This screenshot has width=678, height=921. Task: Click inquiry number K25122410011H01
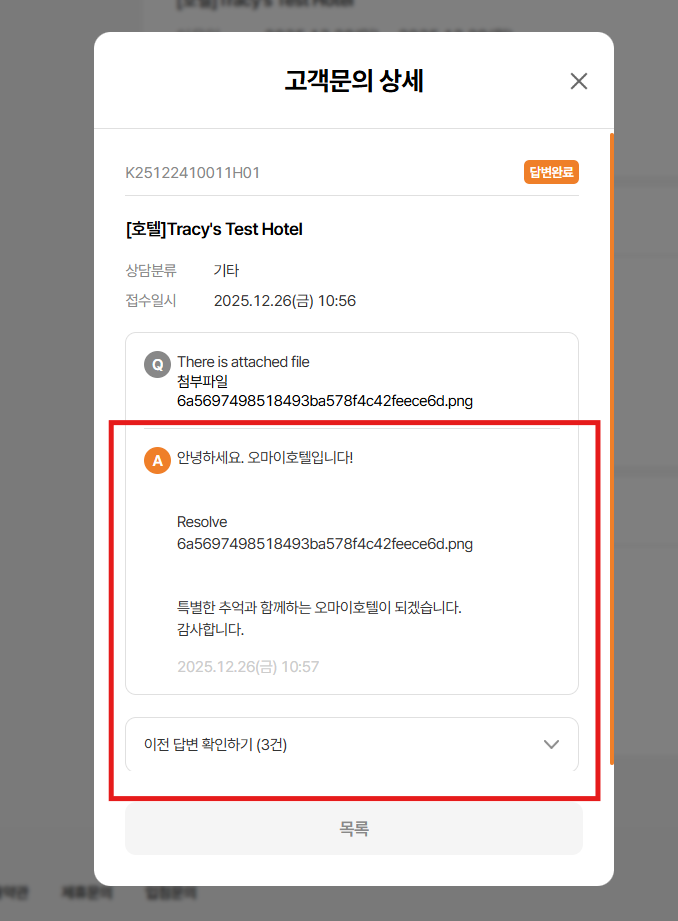192,173
